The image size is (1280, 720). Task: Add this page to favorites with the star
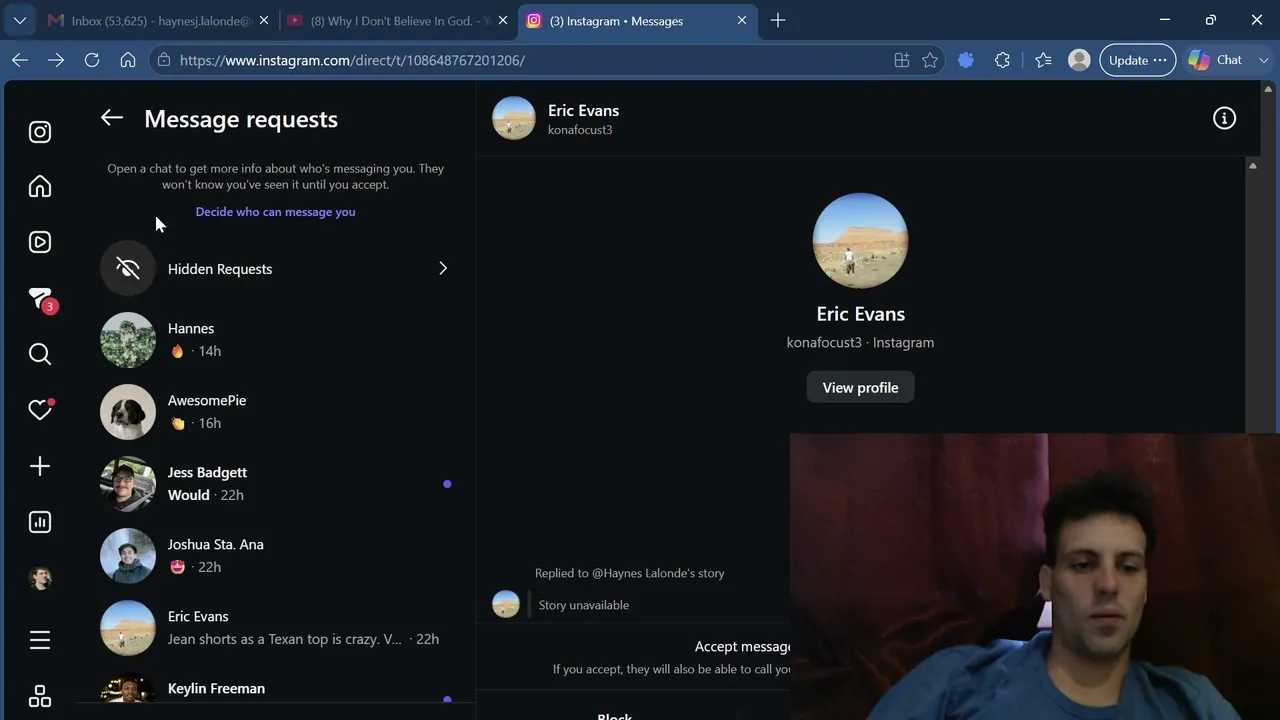(x=930, y=60)
